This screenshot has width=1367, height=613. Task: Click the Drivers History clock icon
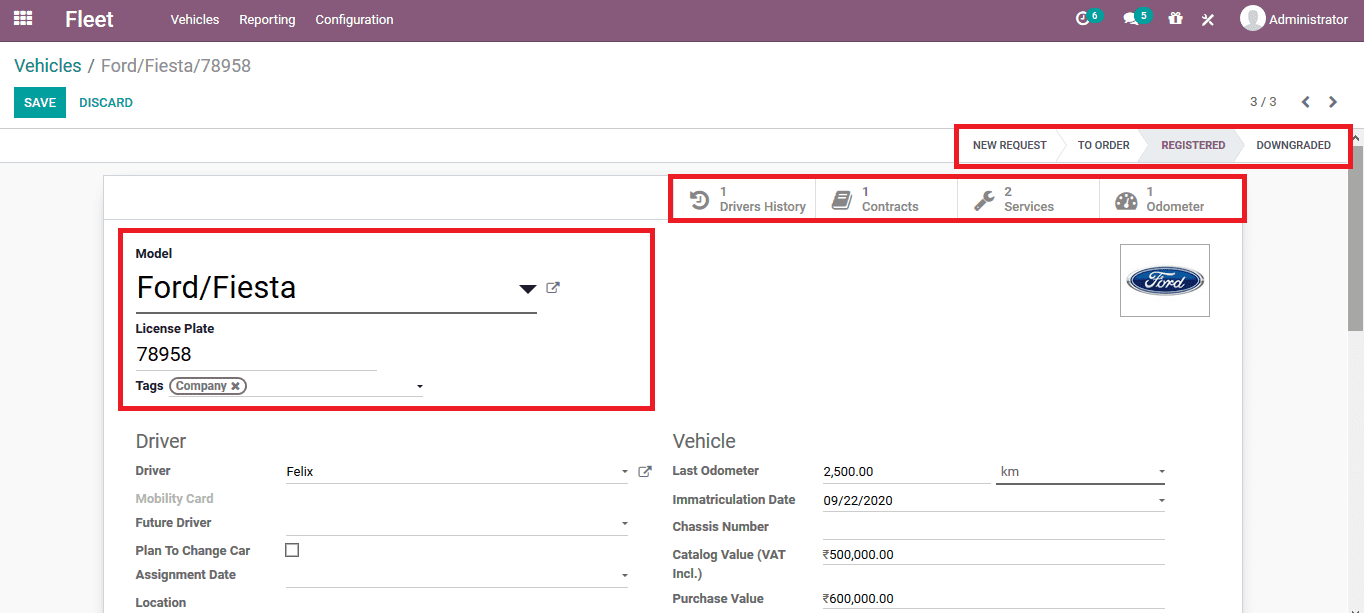pyautogui.click(x=700, y=199)
